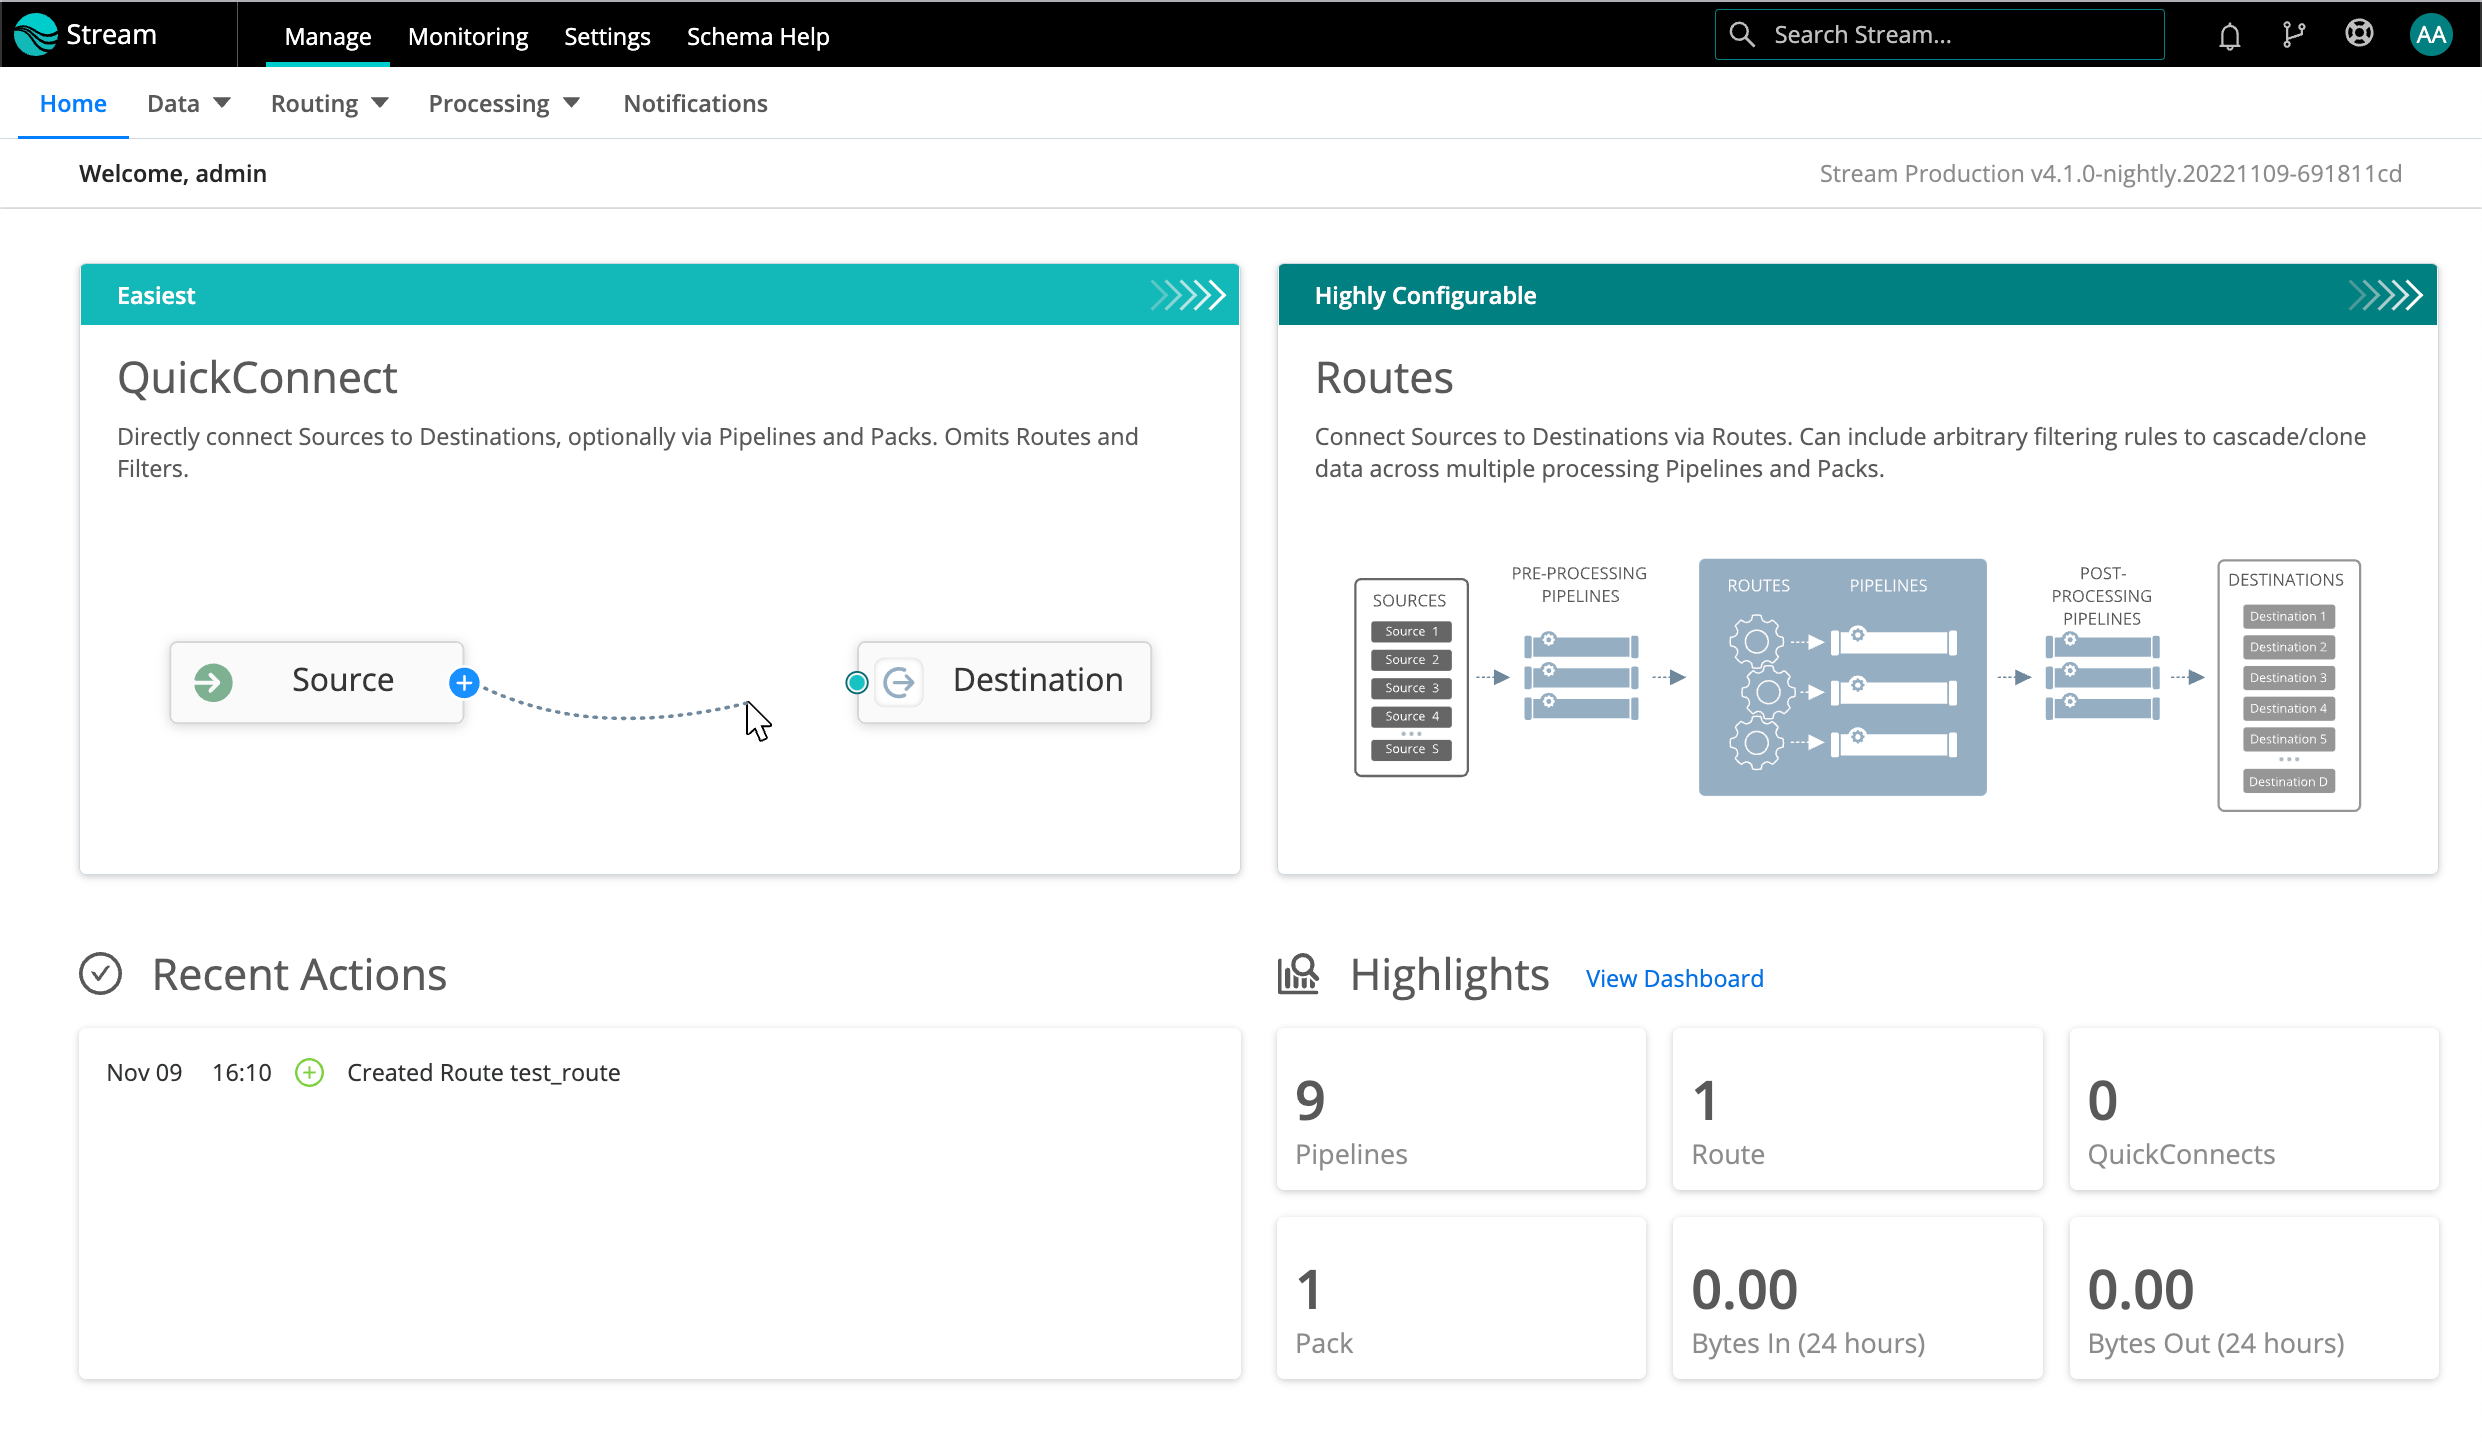Click the blue plus icon on Source
The width and height of the screenshot is (2482, 1442).
click(x=463, y=682)
